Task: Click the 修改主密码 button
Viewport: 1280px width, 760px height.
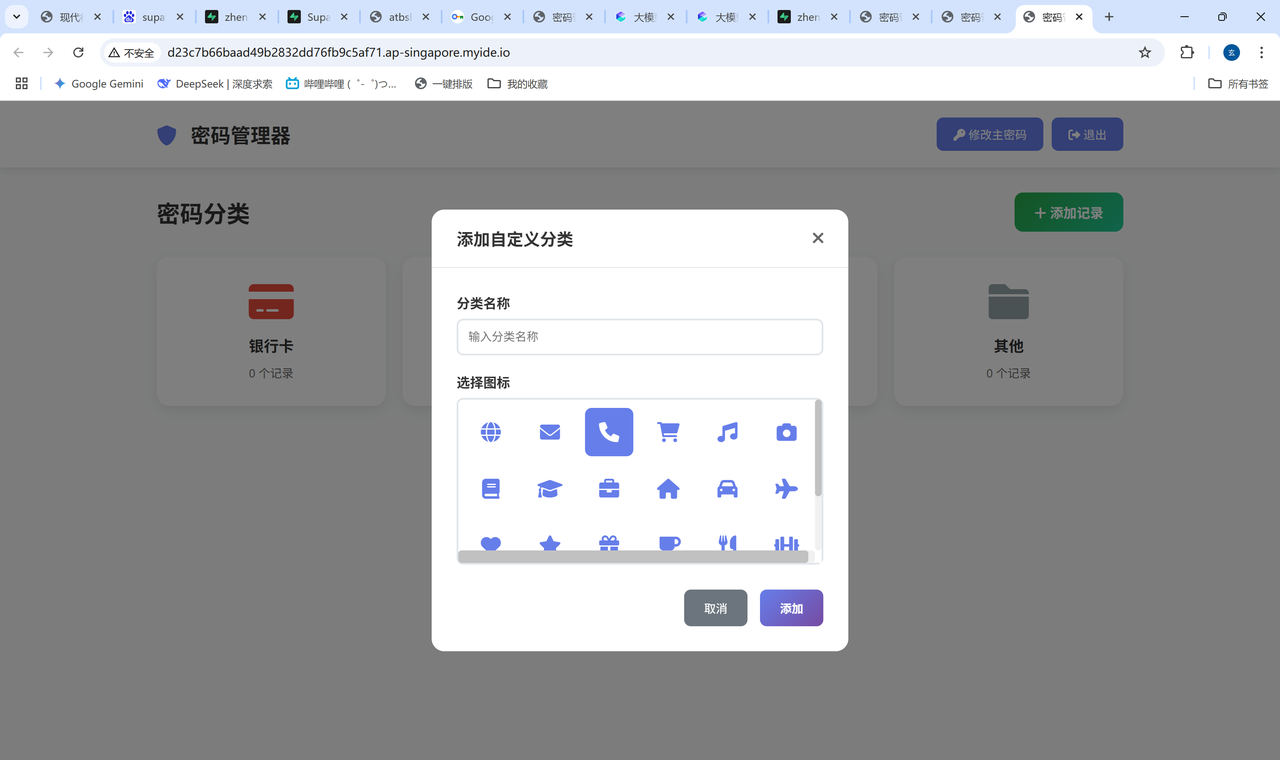Action: point(990,135)
